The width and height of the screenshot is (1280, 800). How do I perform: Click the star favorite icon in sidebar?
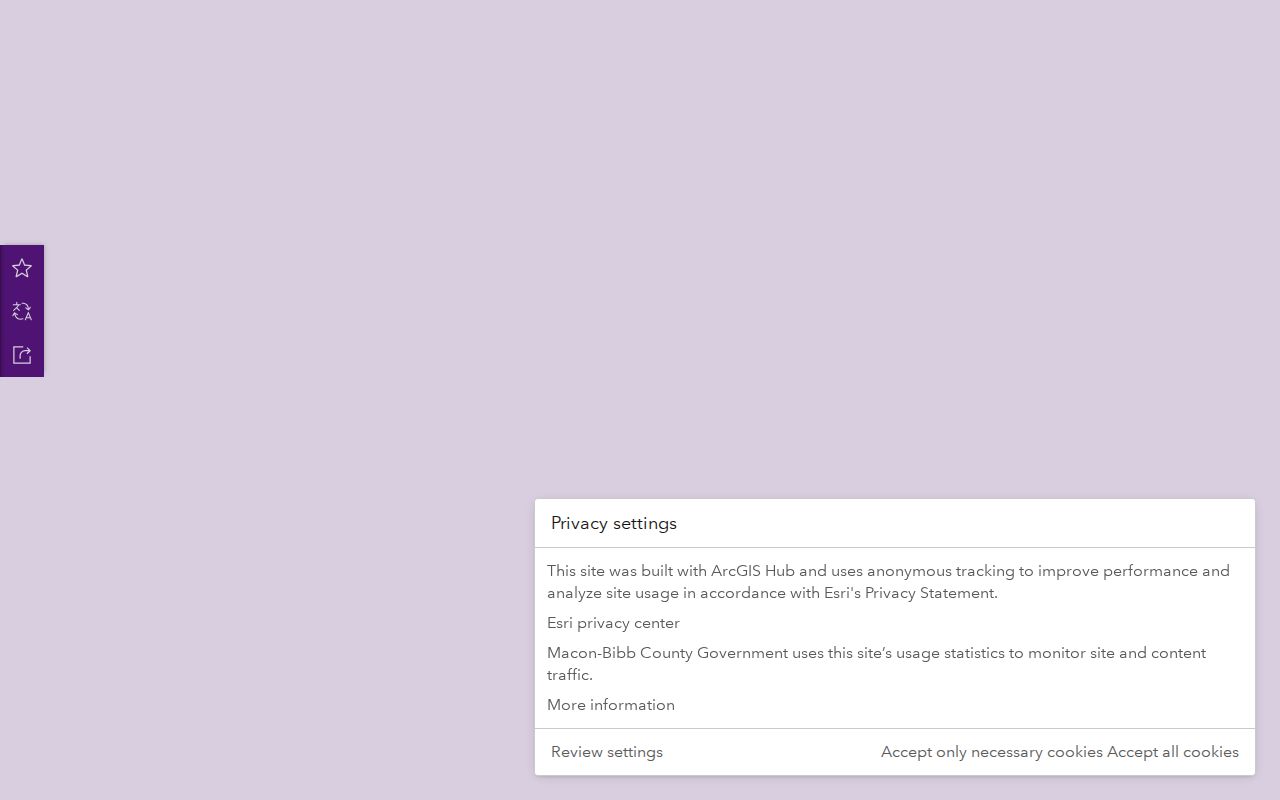[x=22, y=268]
